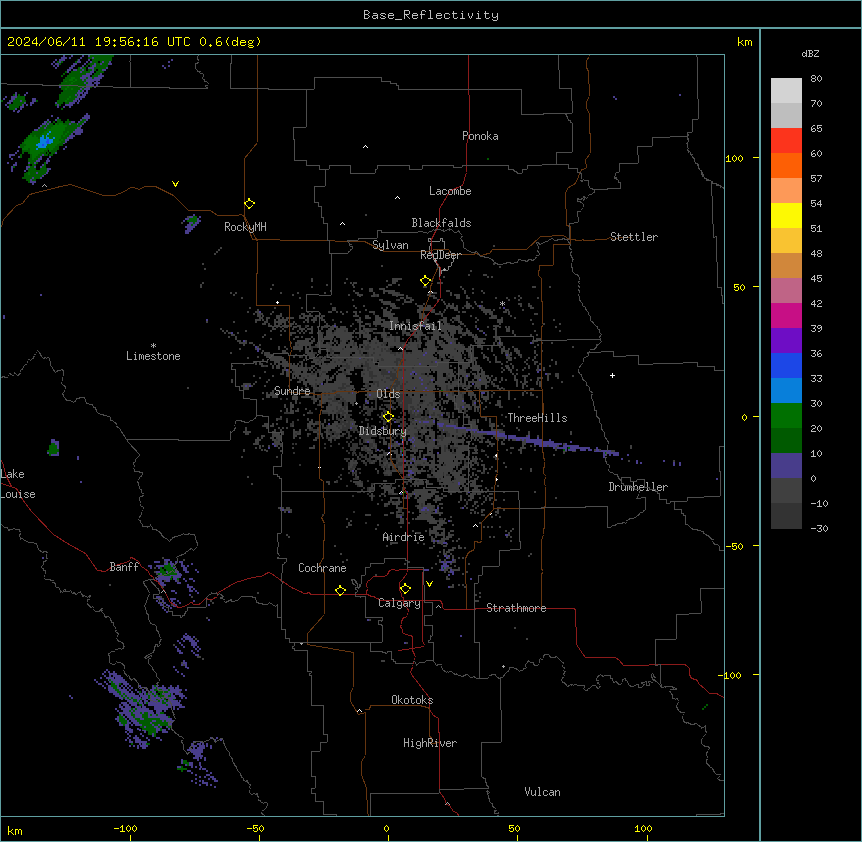Select the yellow diamond marker between Olds and Didsbury

pyautogui.click(x=388, y=417)
